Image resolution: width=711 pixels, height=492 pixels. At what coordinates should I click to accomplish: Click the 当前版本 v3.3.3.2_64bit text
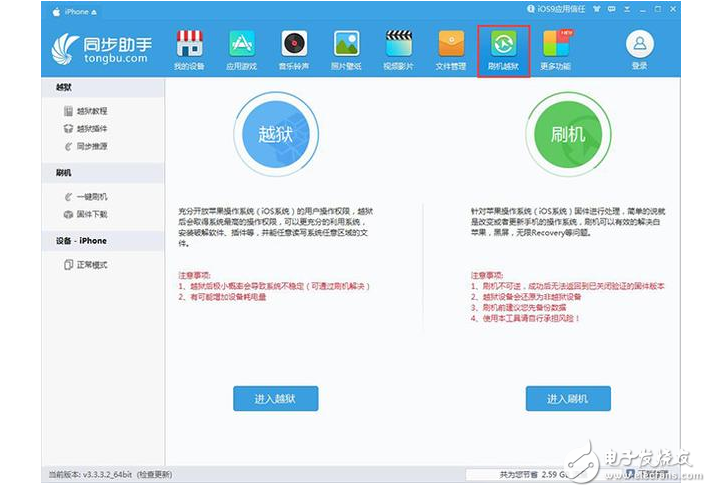90,475
